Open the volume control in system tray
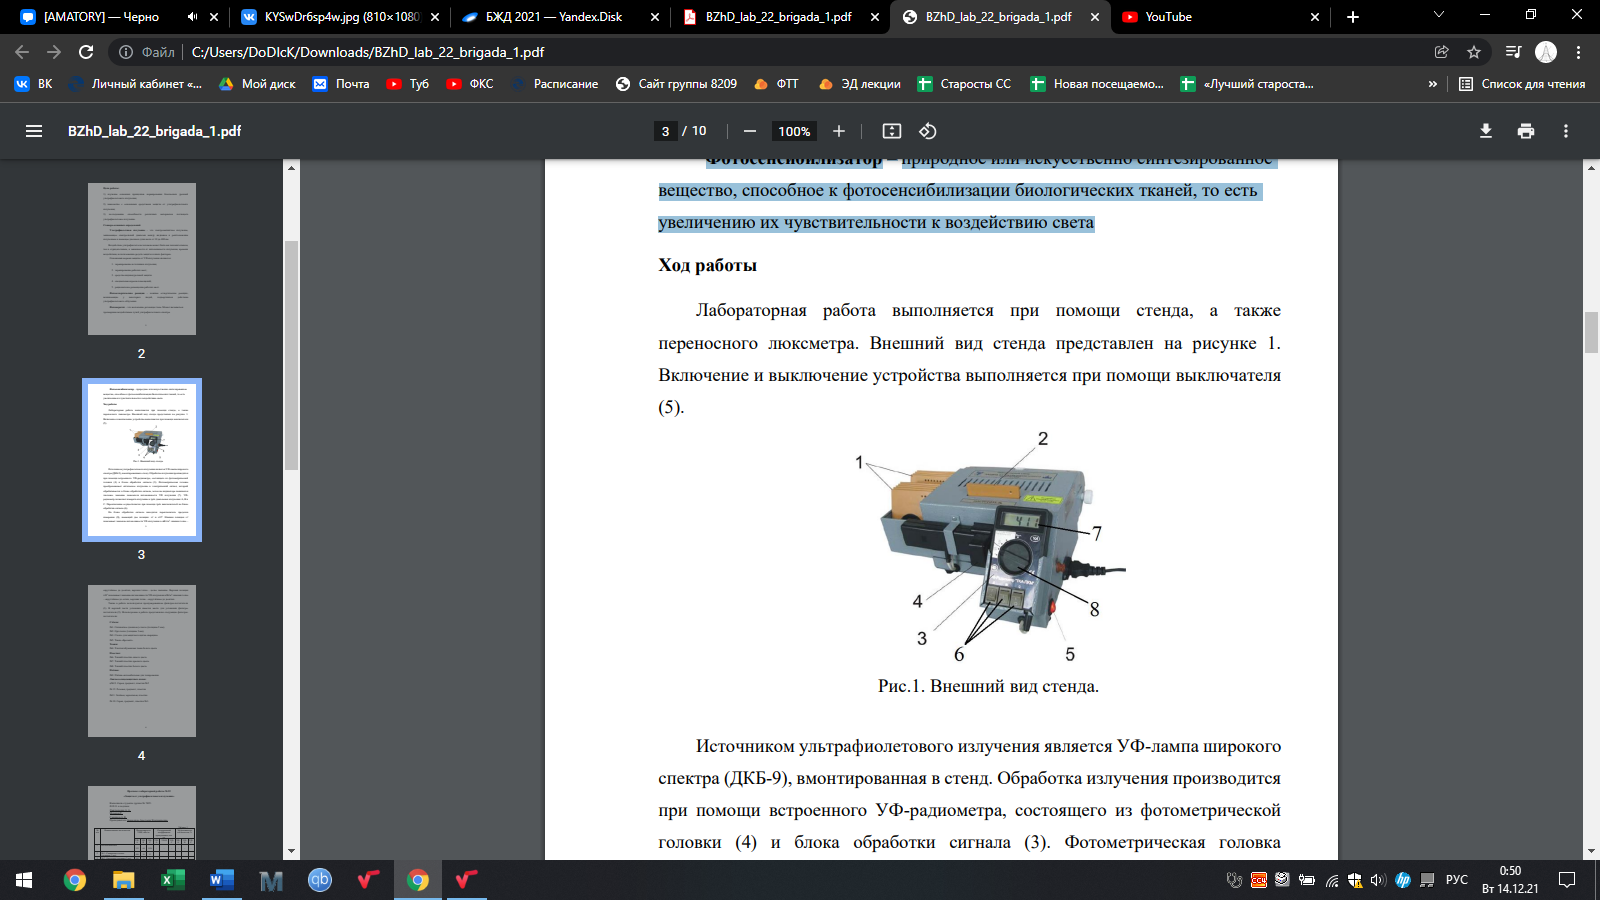This screenshot has height=900, width=1600. tap(1378, 880)
